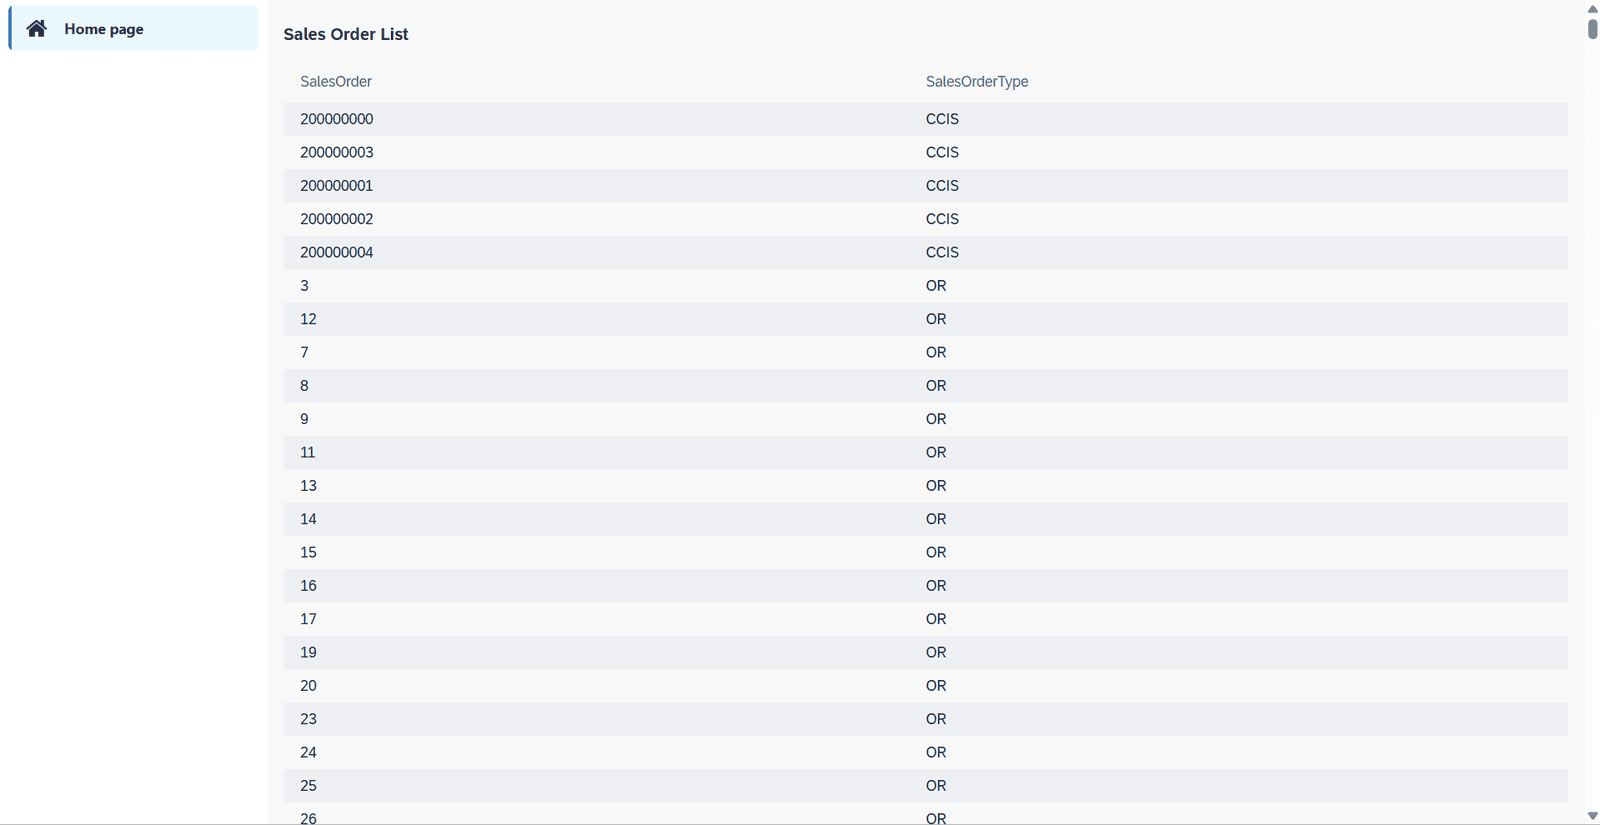Click the SalesOrderType column header
1600x825 pixels.
[x=976, y=82]
